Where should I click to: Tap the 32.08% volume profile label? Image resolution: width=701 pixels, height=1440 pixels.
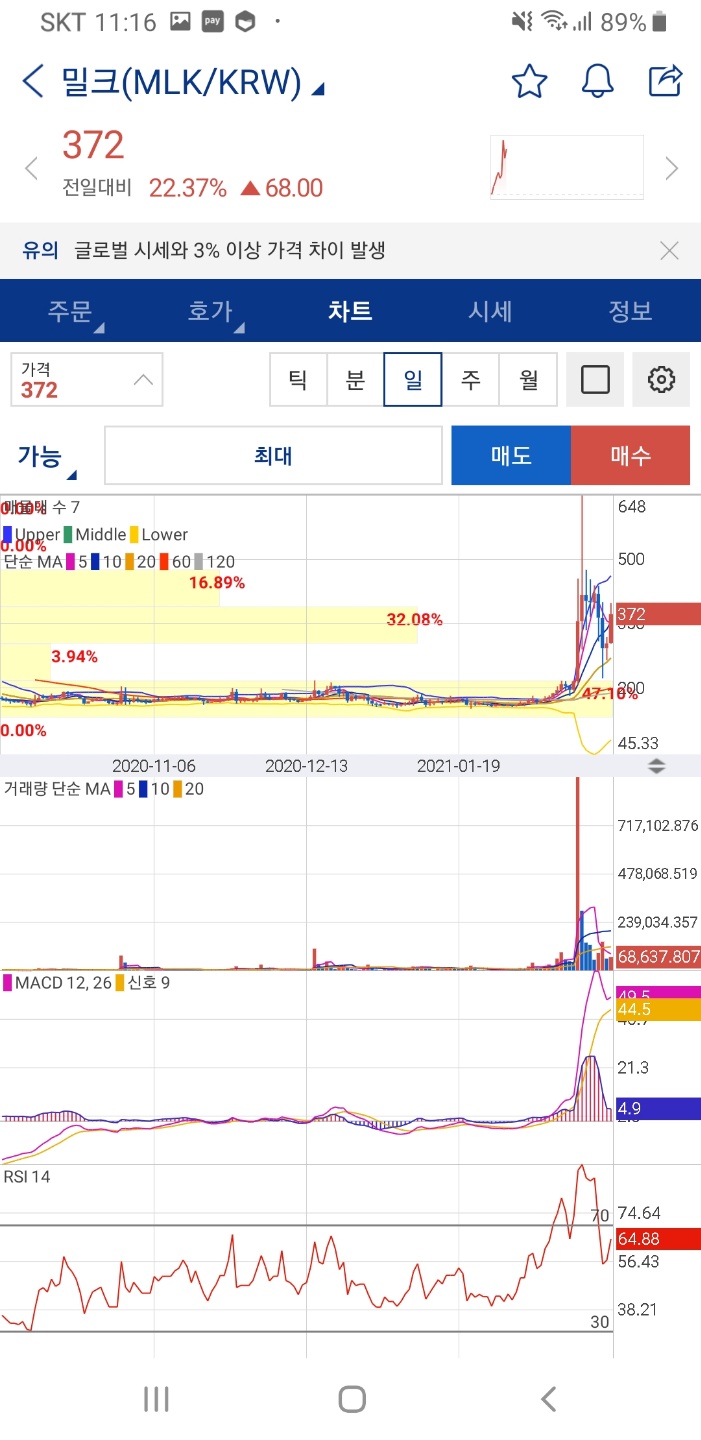pyautogui.click(x=415, y=620)
